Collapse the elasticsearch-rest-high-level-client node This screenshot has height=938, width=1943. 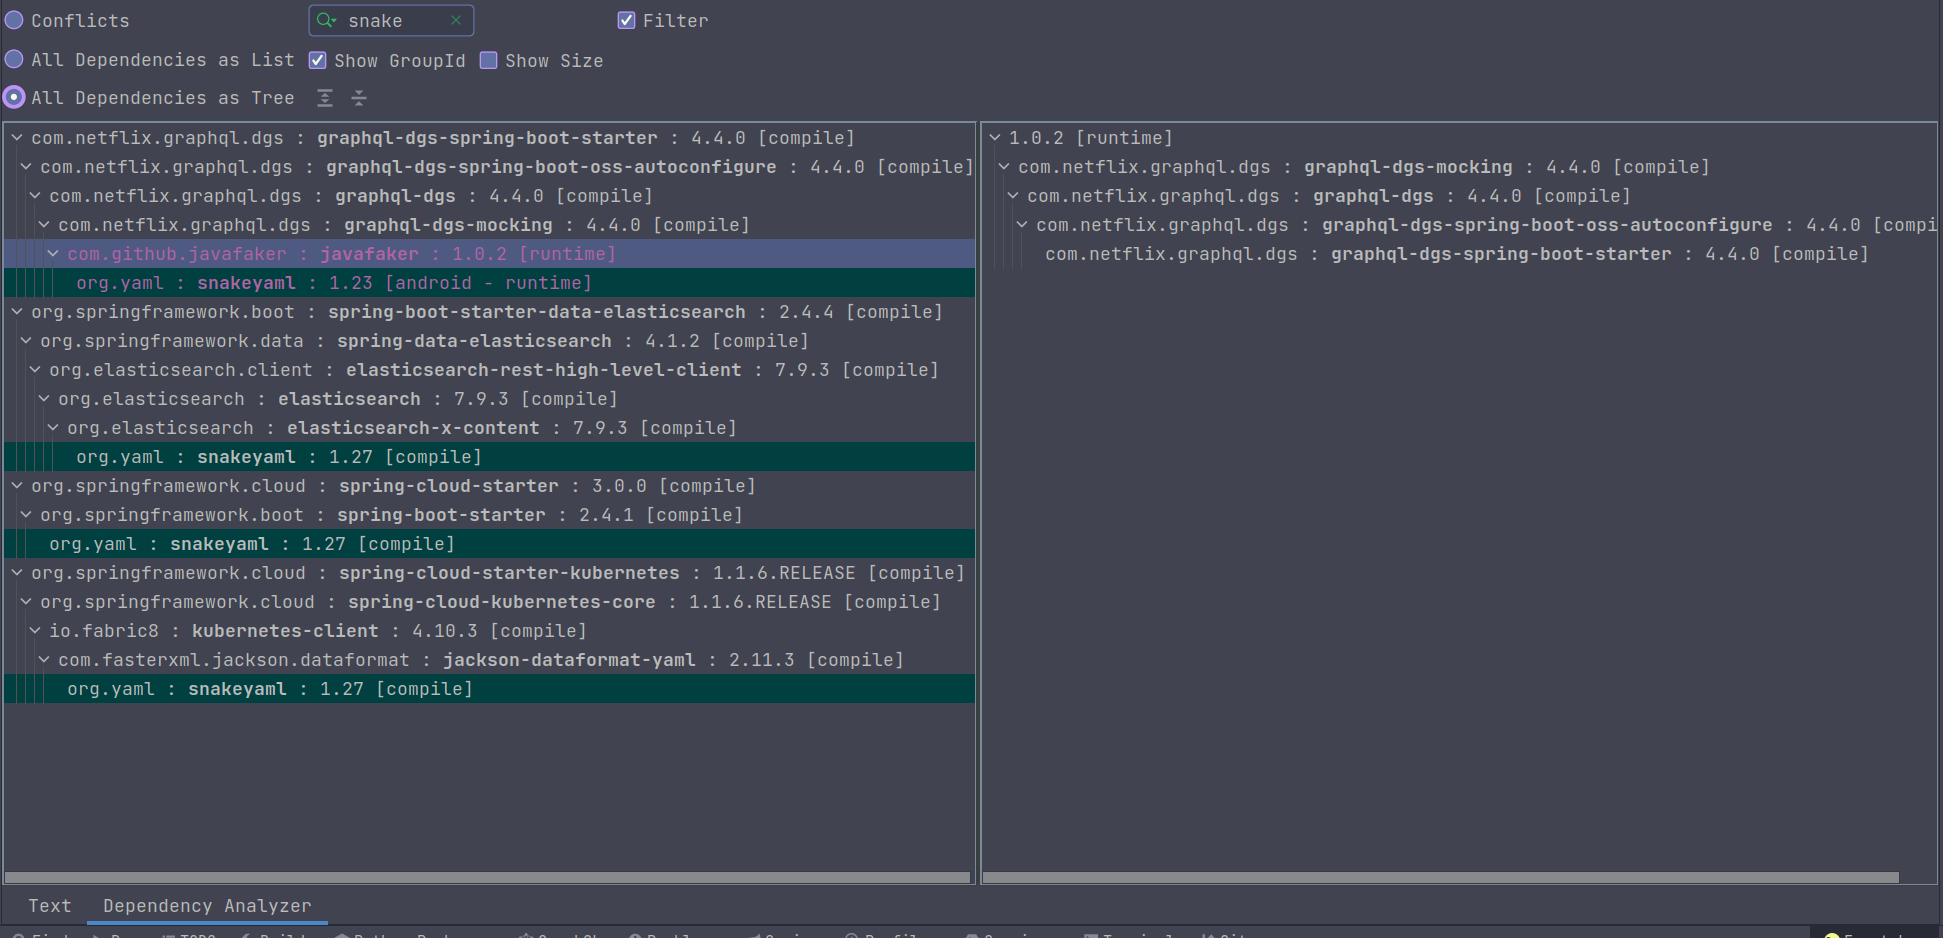[x=34, y=369]
